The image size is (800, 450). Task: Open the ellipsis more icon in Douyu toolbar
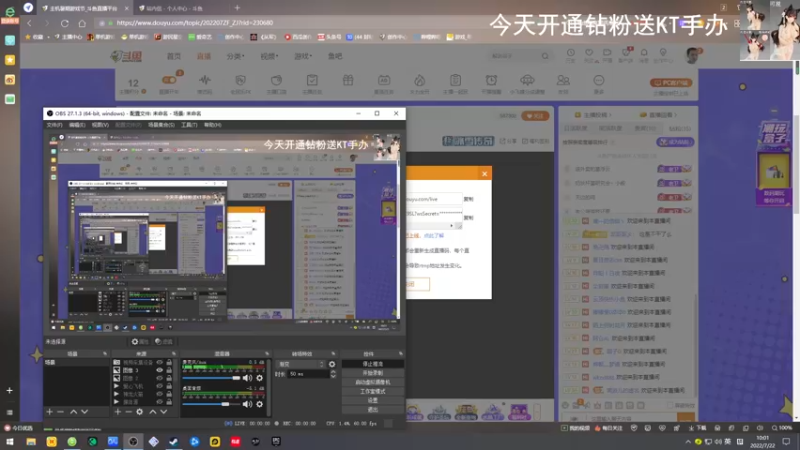click(599, 80)
